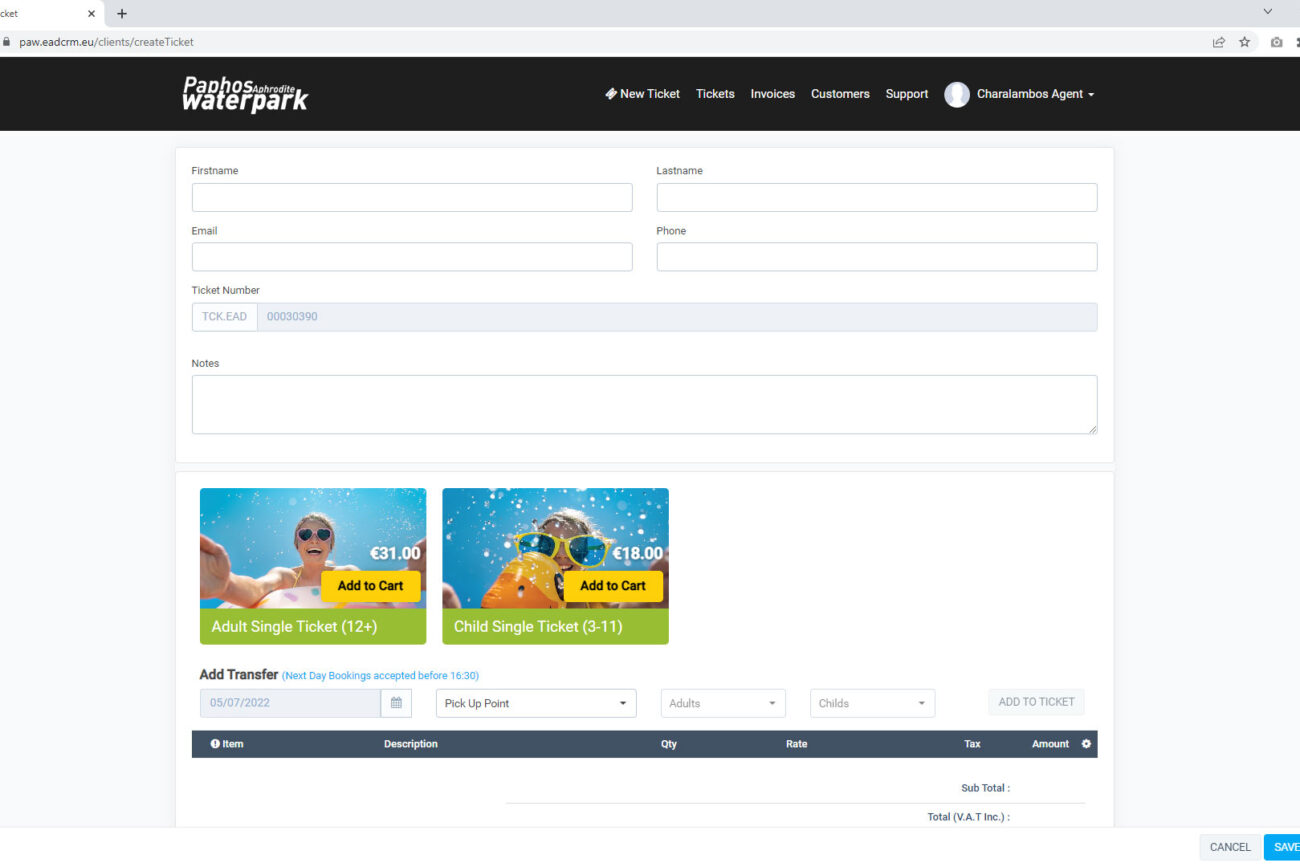Click the gear icon in table header

click(1087, 744)
